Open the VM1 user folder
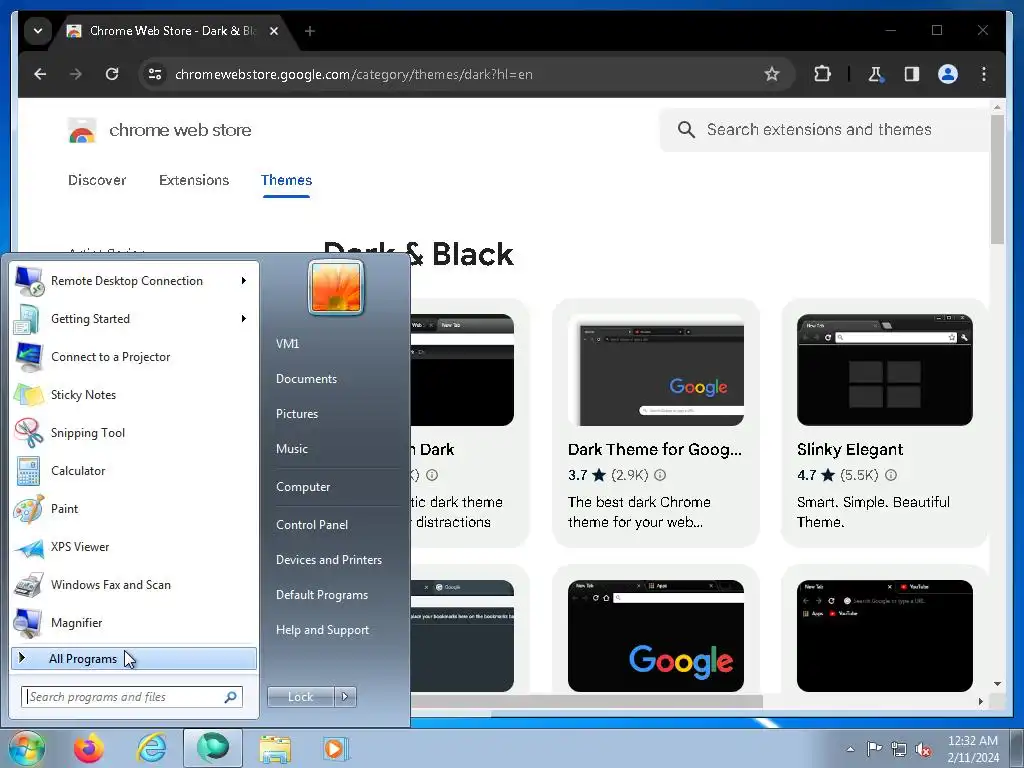Viewport: 1024px width, 768px height. (287, 344)
